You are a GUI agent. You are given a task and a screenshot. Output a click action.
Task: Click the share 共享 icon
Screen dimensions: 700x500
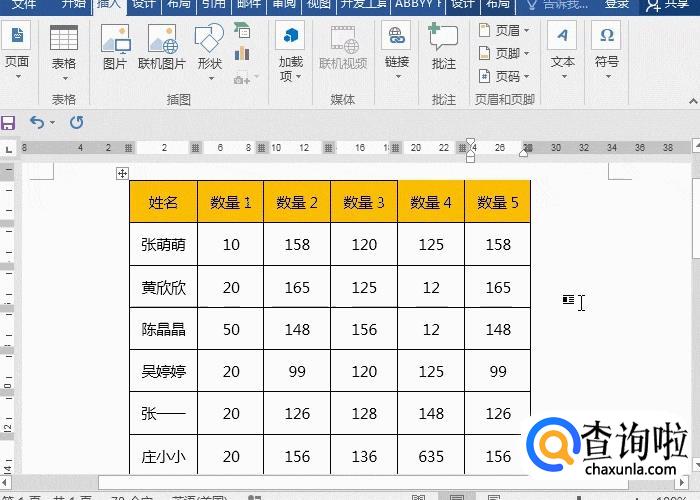(x=669, y=4)
